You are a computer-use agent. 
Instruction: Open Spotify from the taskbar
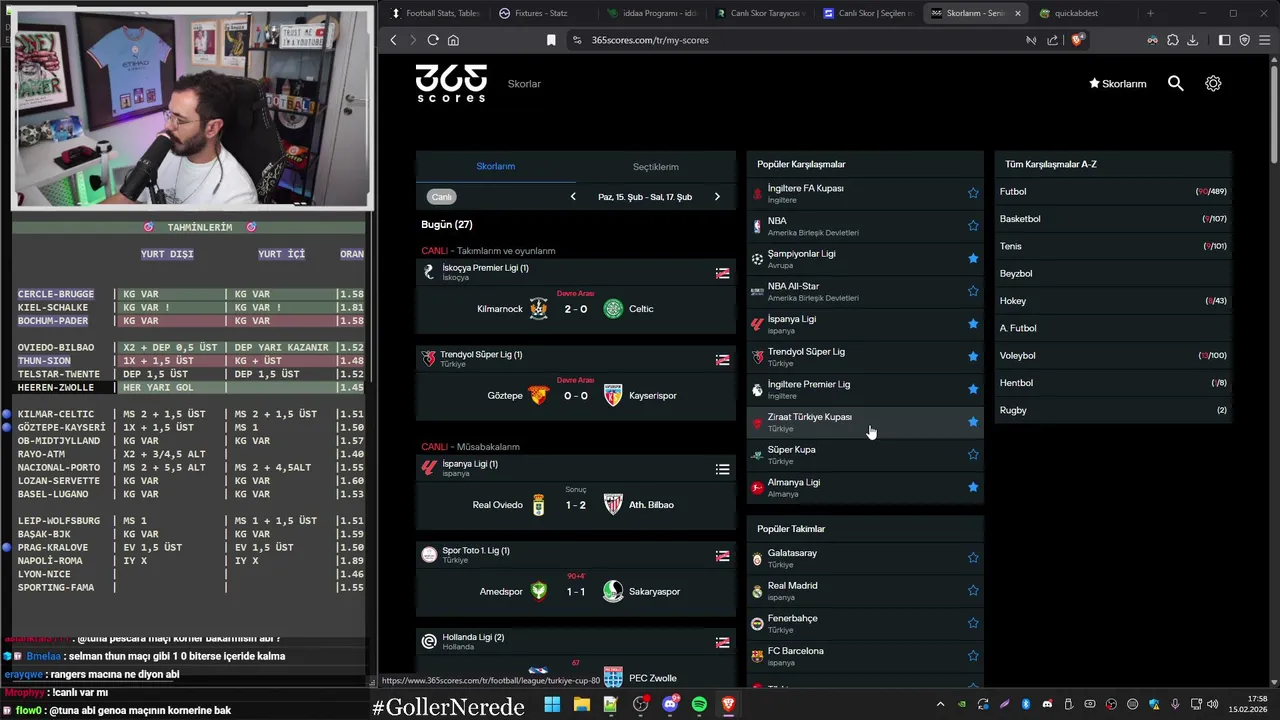point(699,705)
